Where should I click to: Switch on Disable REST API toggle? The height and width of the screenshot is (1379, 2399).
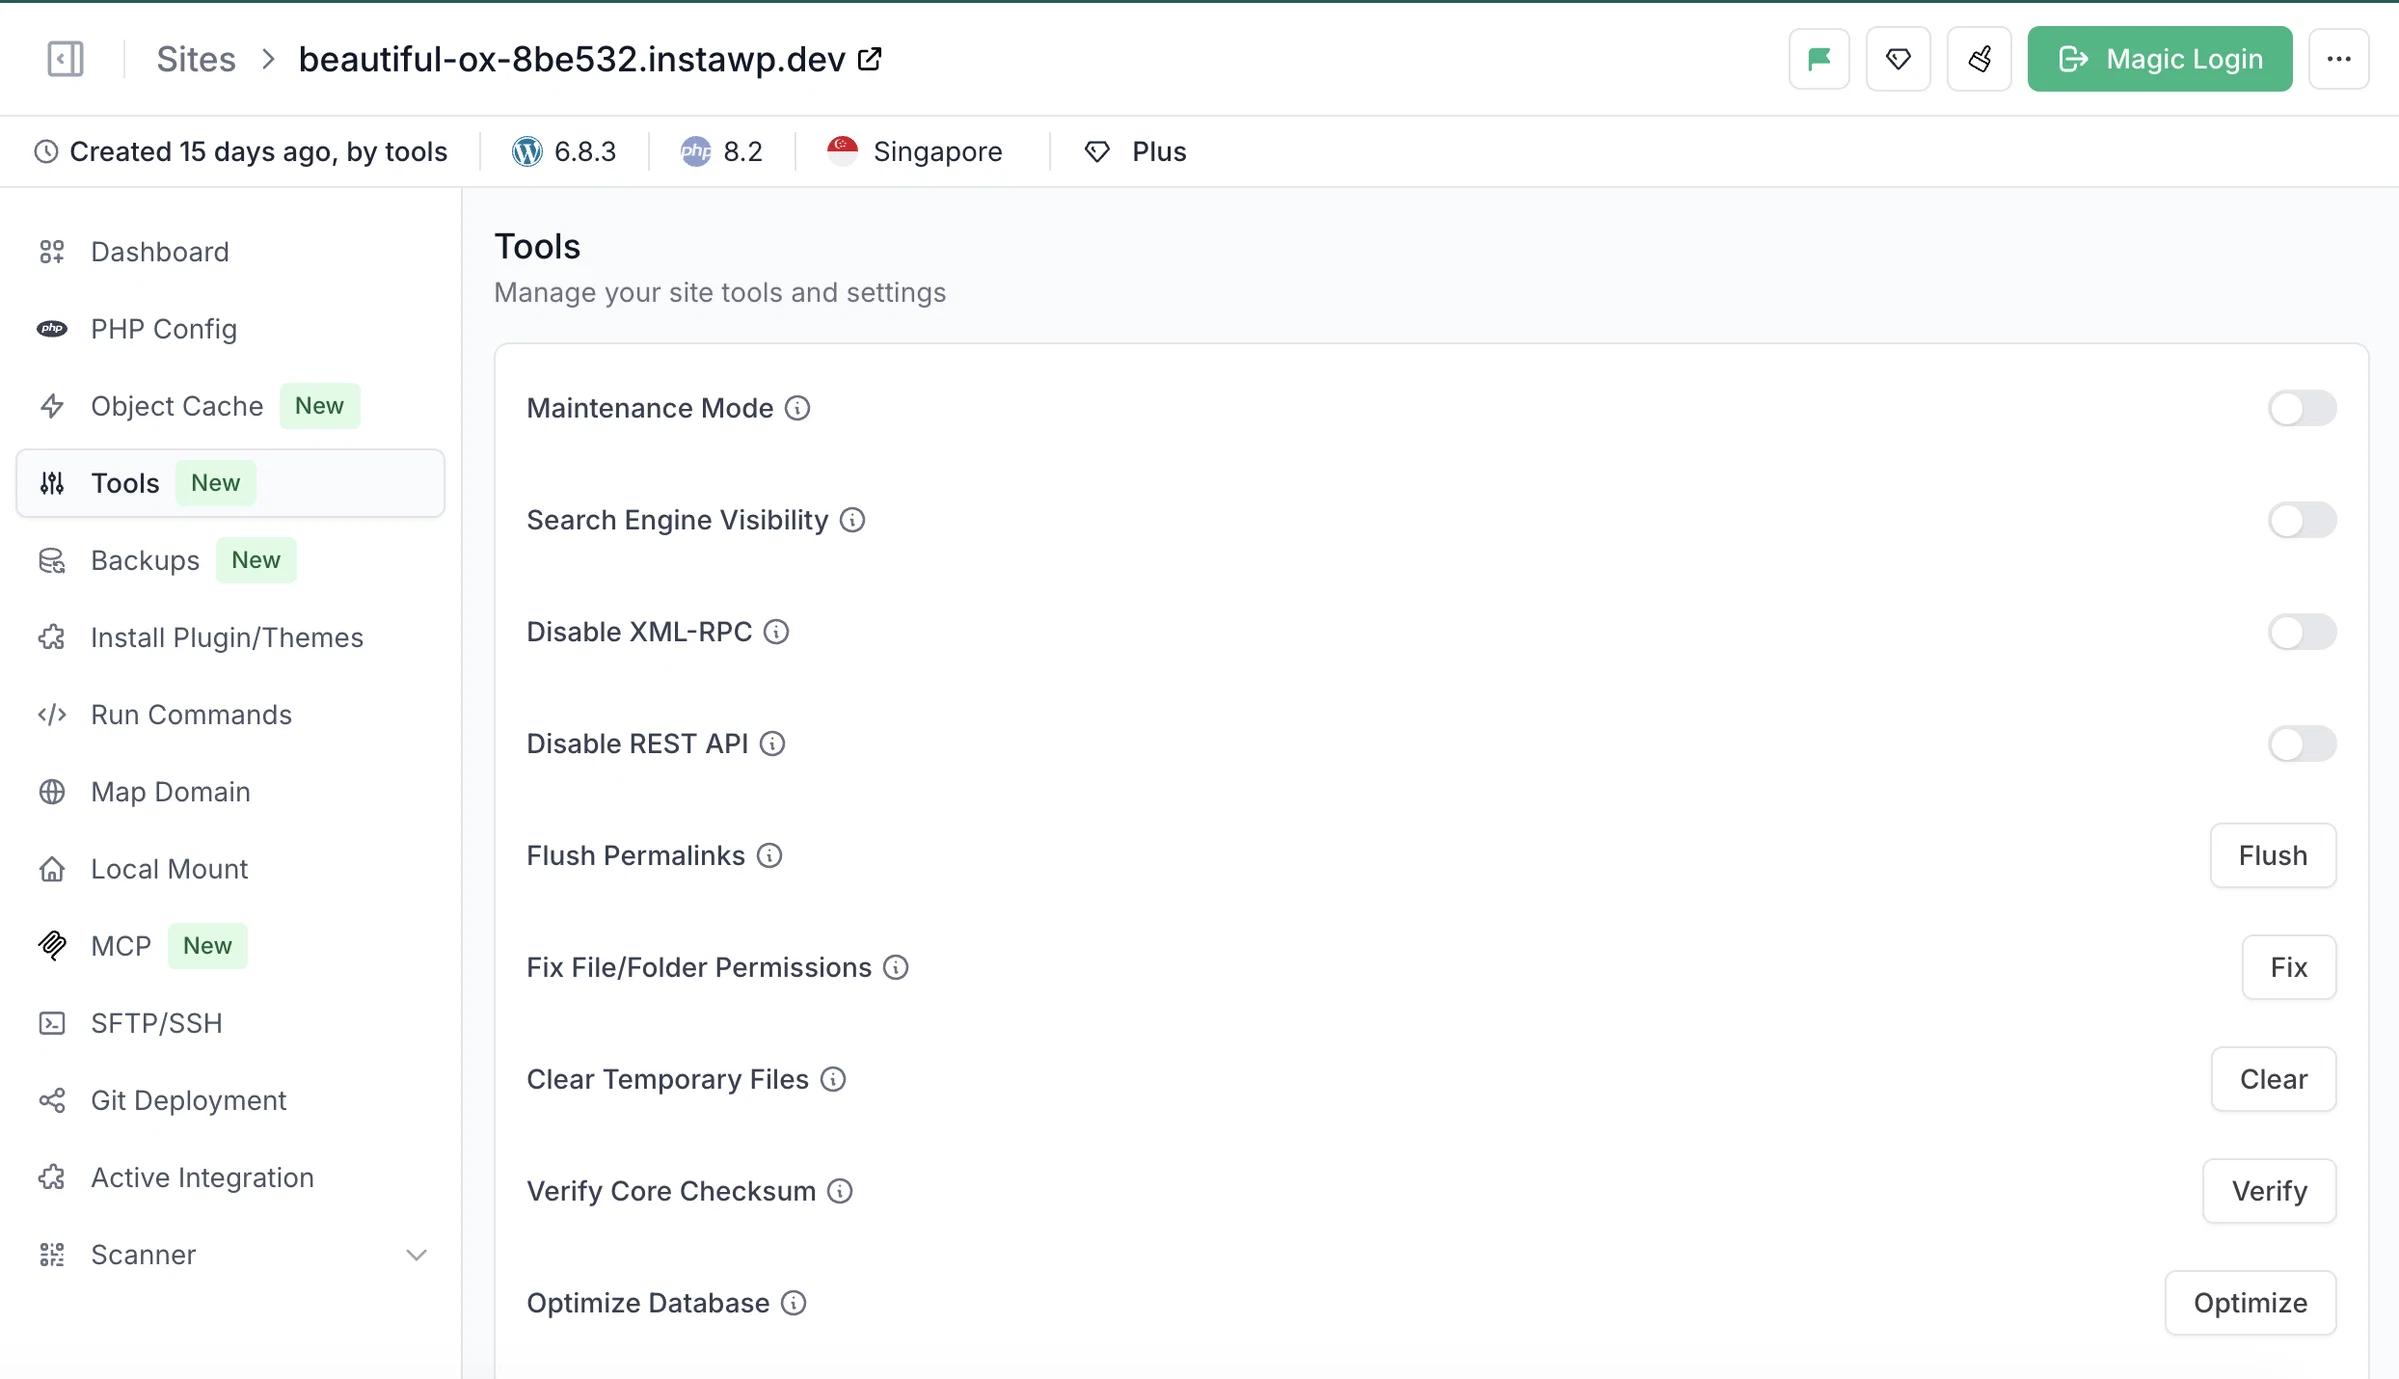(x=2302, y=744)
